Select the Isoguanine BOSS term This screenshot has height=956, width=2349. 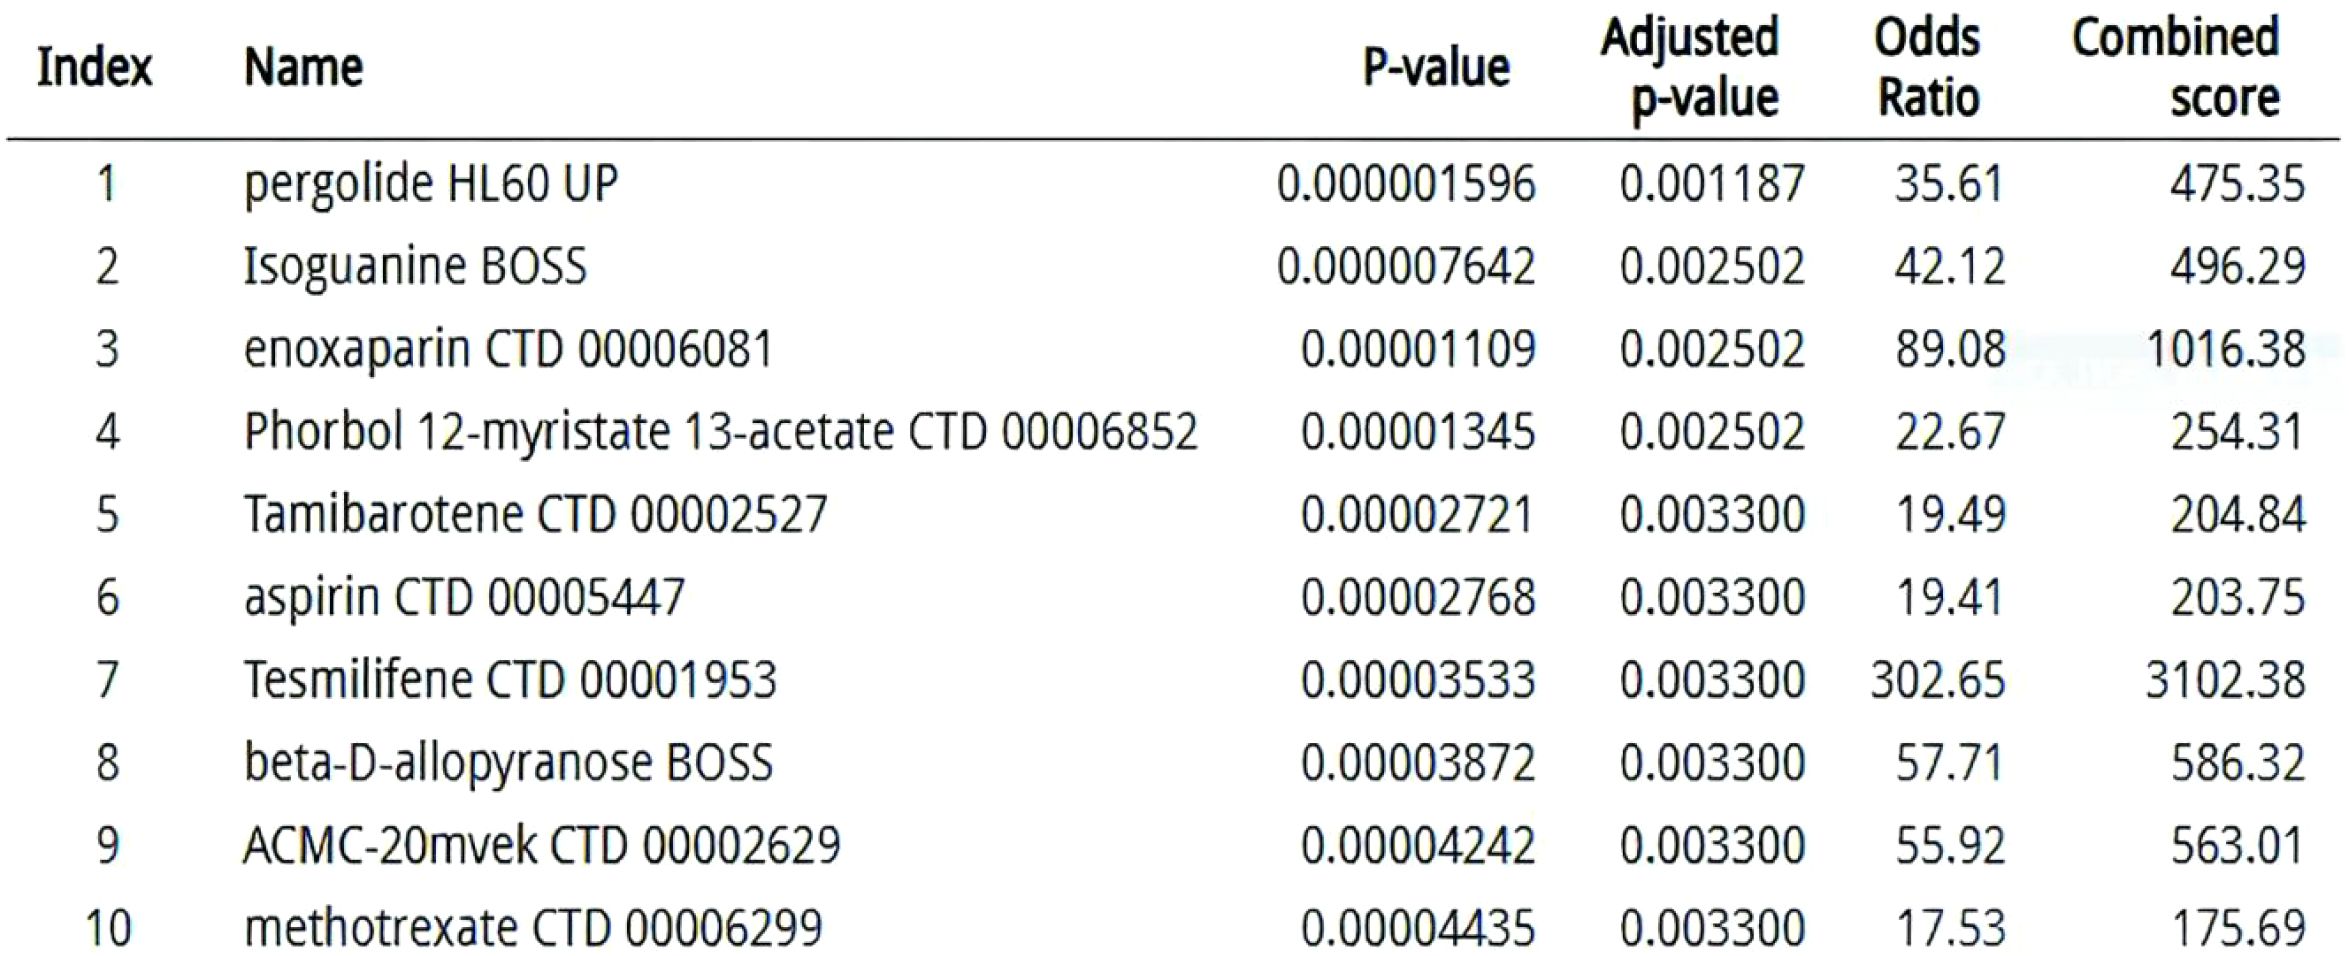415,267
